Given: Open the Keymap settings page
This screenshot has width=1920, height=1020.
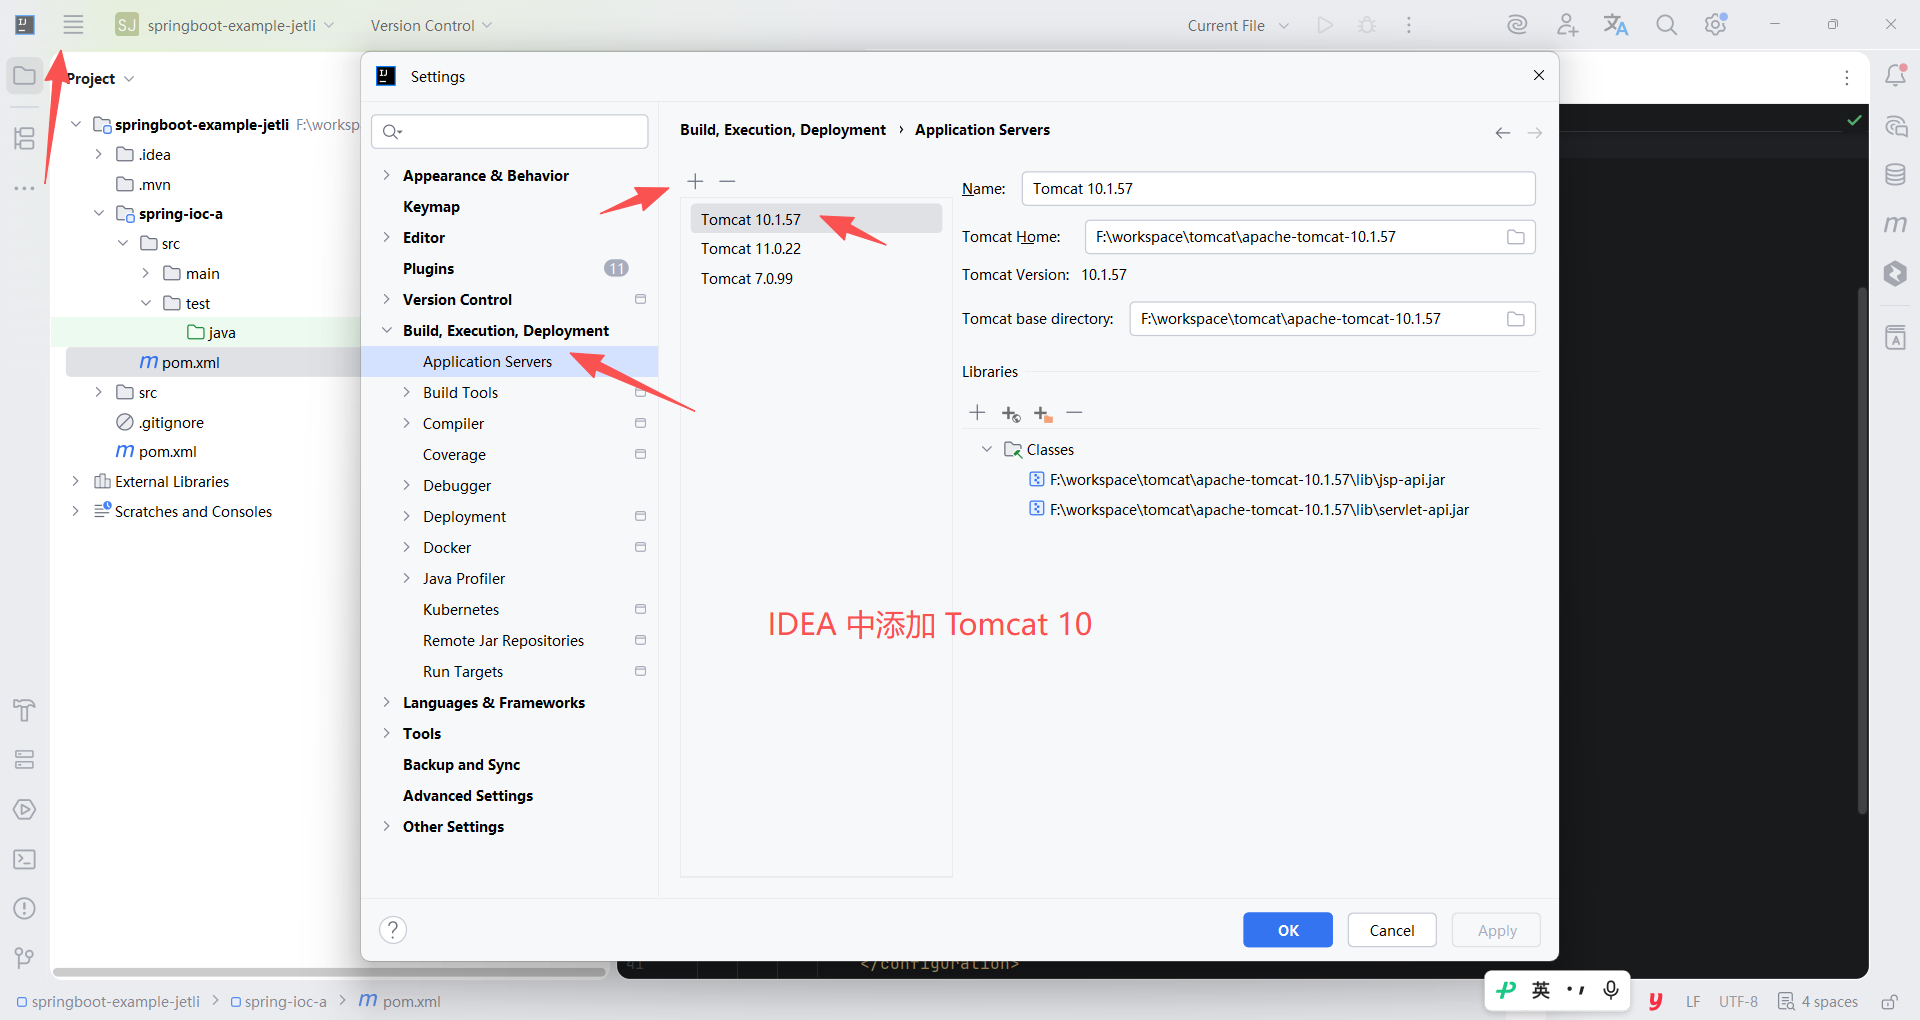Looking at the screenshot, I should [431, 207].
